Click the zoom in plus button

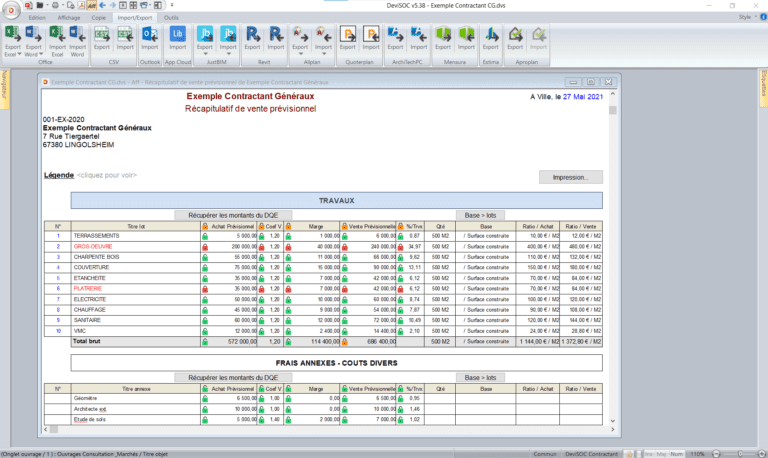762,454
